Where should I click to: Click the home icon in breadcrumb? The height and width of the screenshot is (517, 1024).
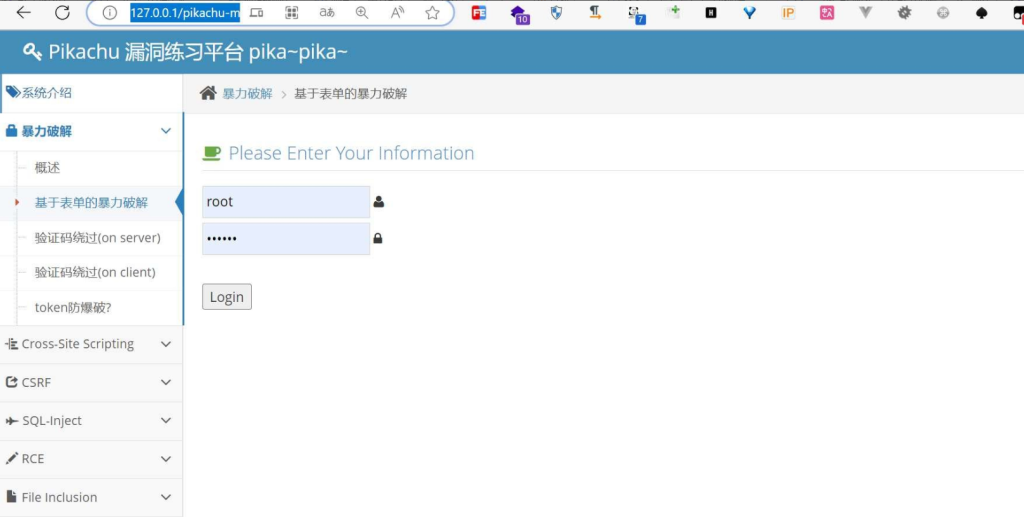pos(208,93)
